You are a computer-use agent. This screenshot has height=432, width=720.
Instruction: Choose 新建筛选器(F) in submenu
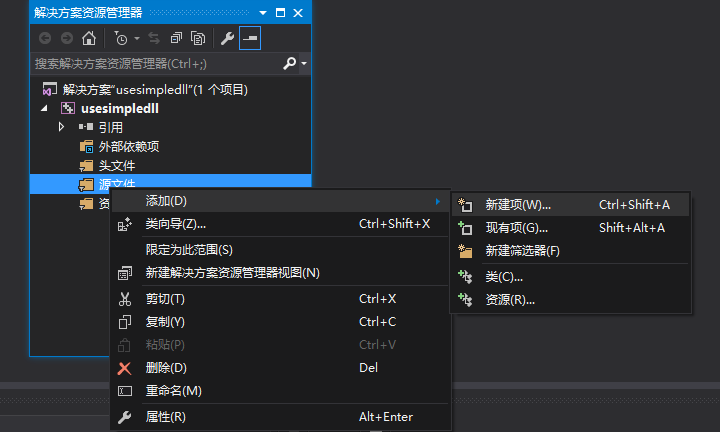[571, 251]
